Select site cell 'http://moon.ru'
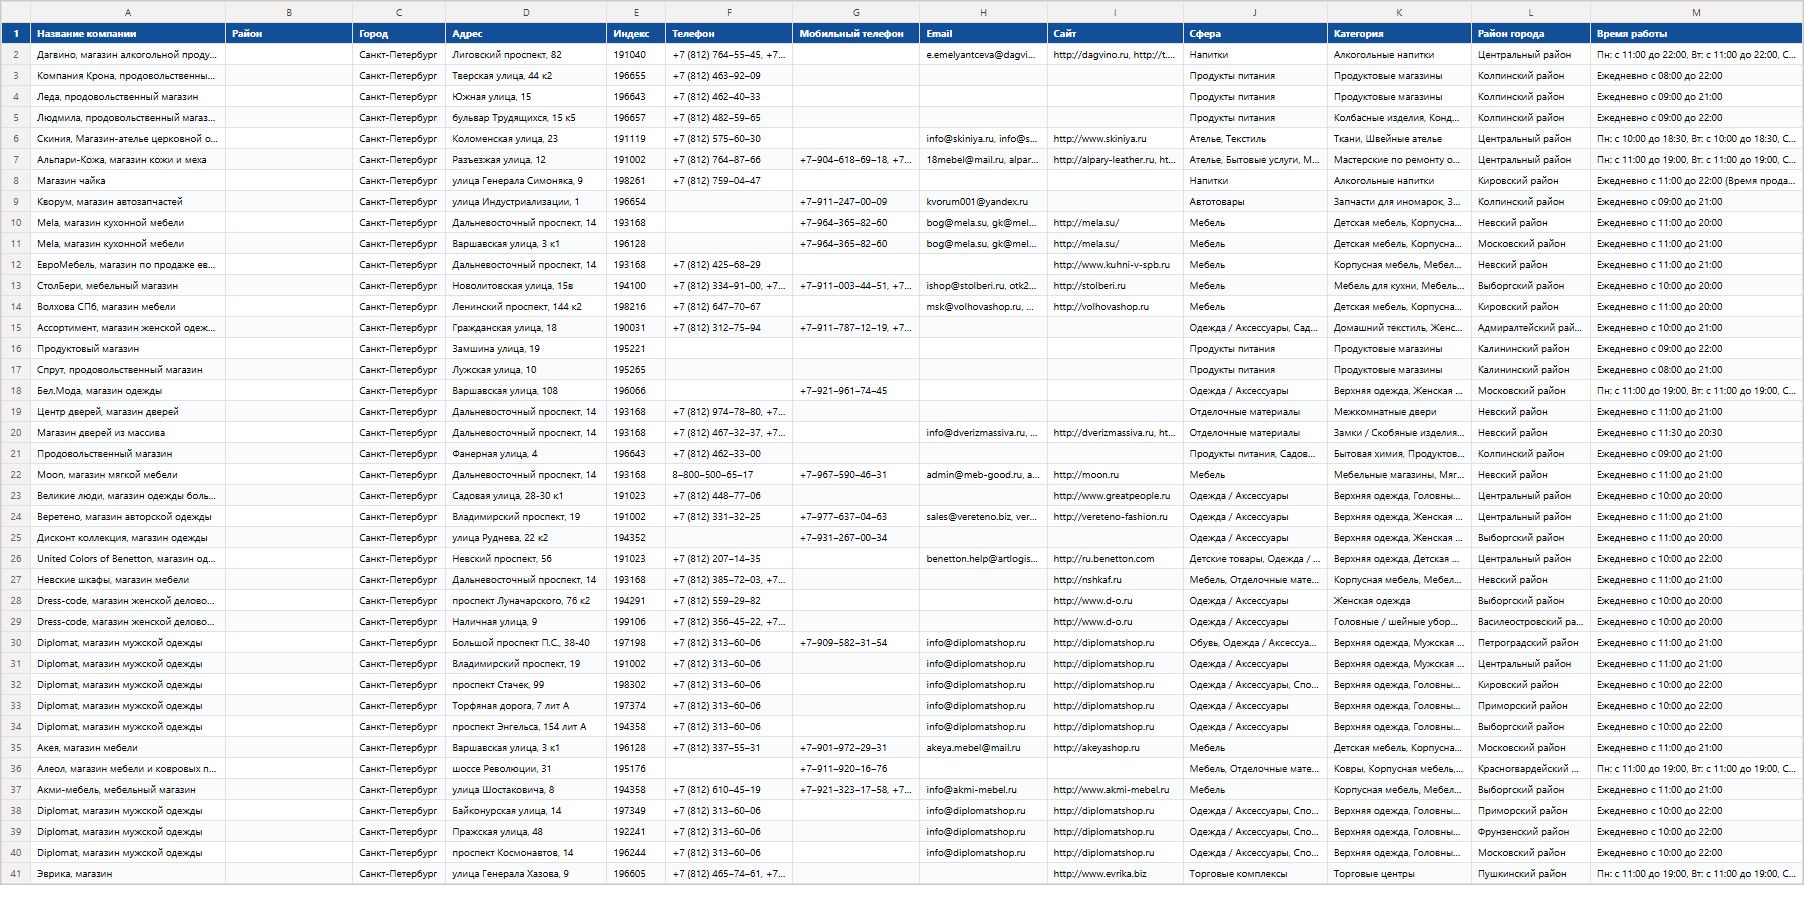1804x902 pixels. click(1115, 475)
